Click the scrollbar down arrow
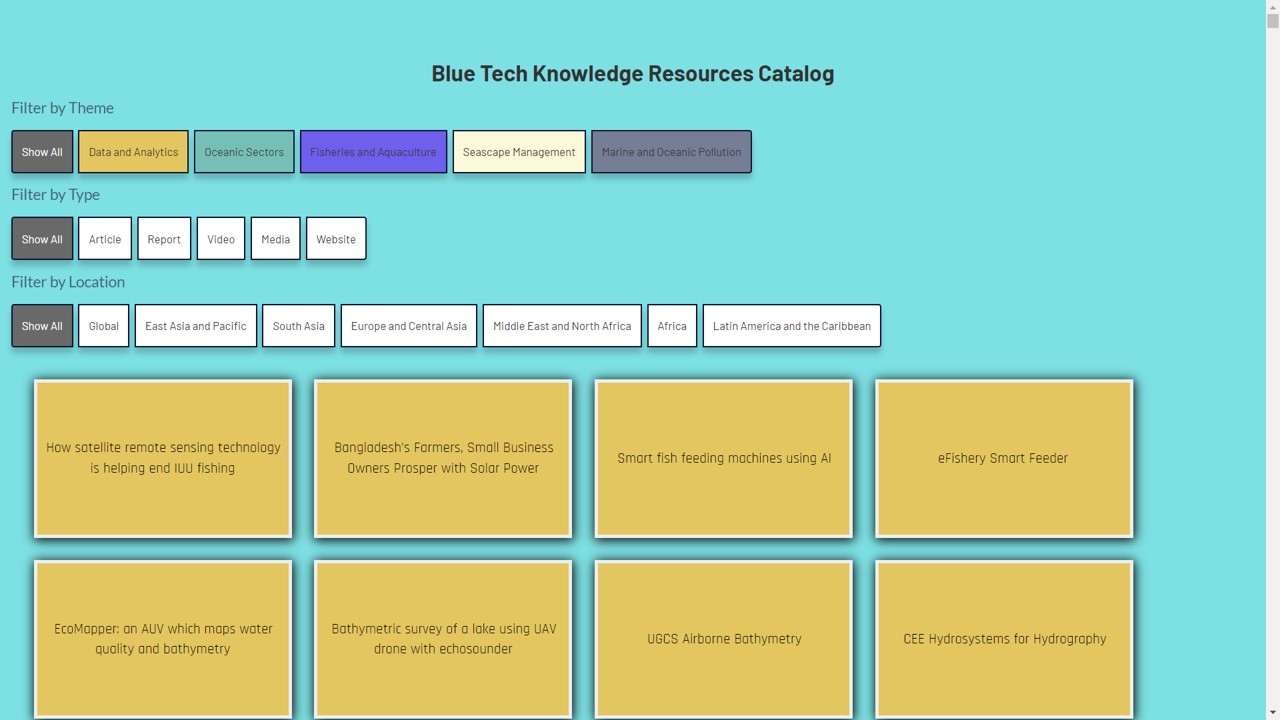1280x720 pixels. tap(1272, 712)
